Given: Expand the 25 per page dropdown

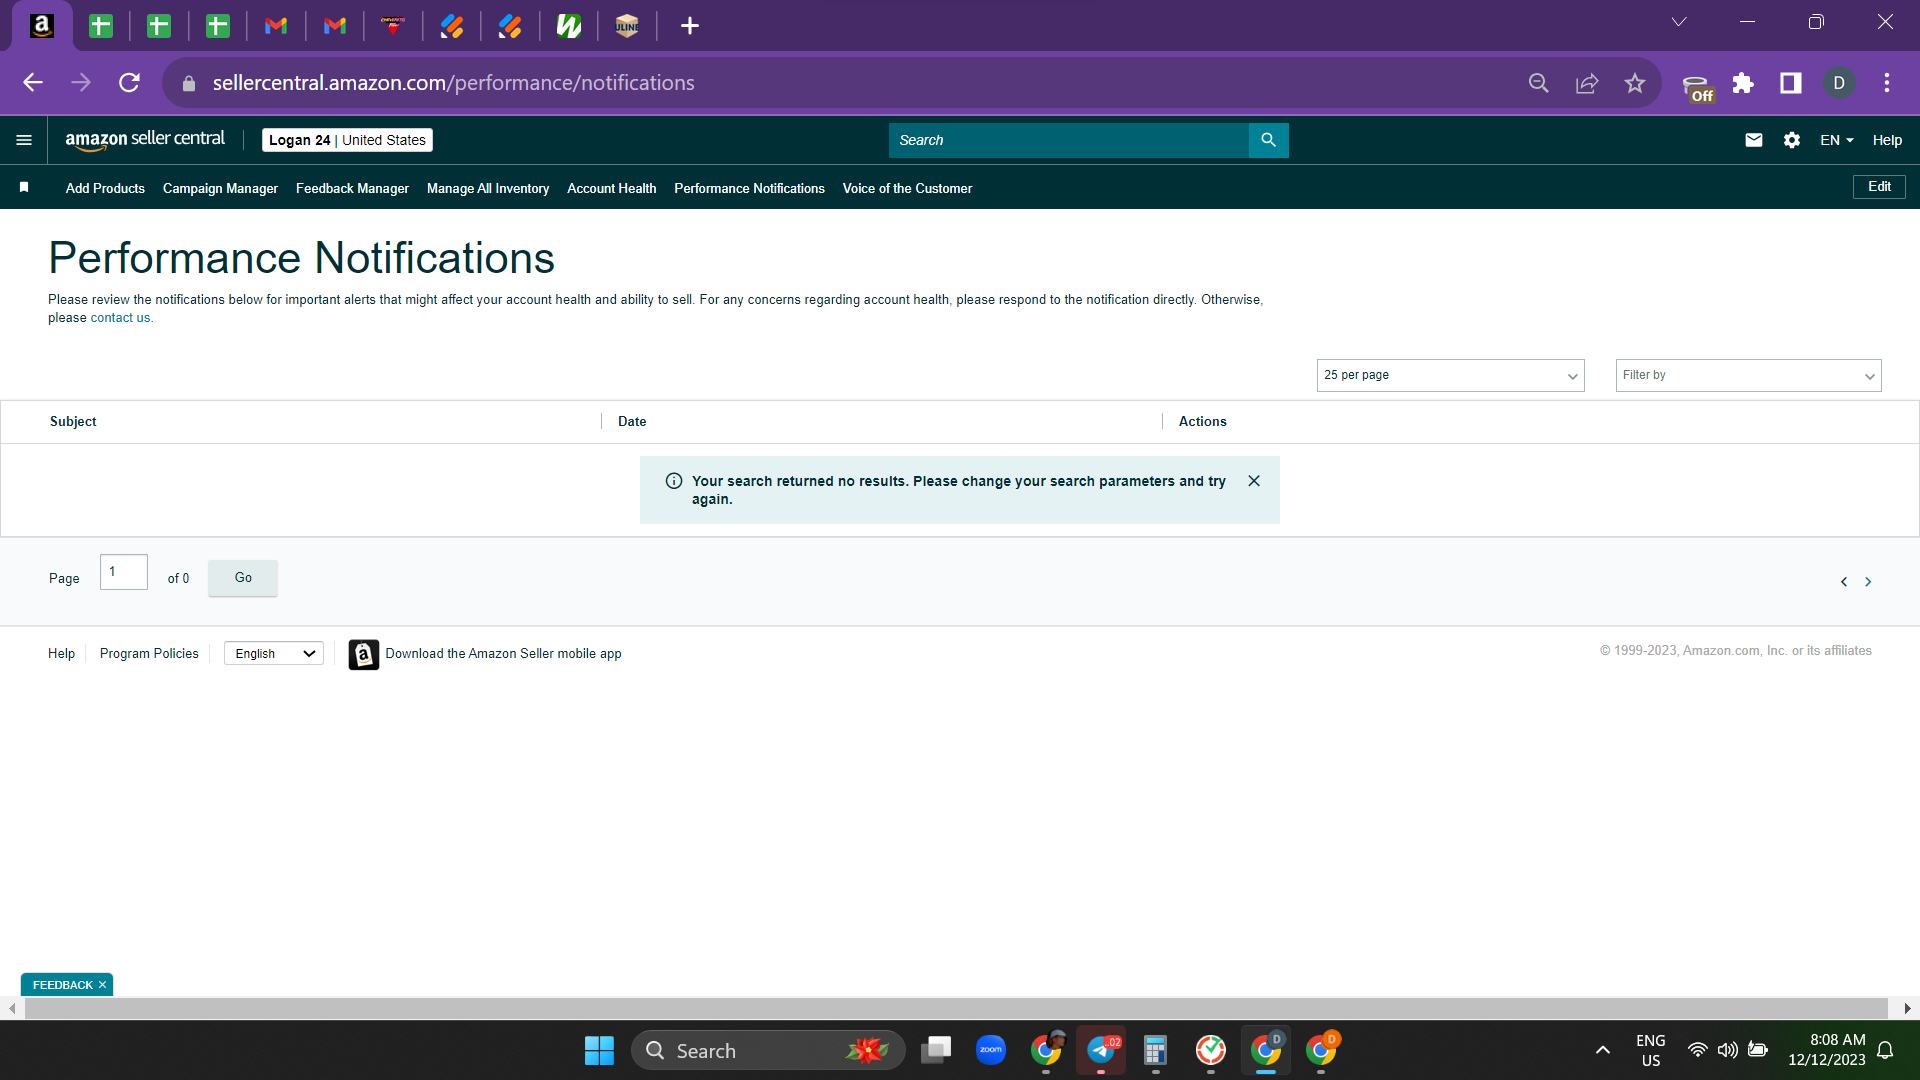Looking at the screenshot, I should click(1450, 375).
